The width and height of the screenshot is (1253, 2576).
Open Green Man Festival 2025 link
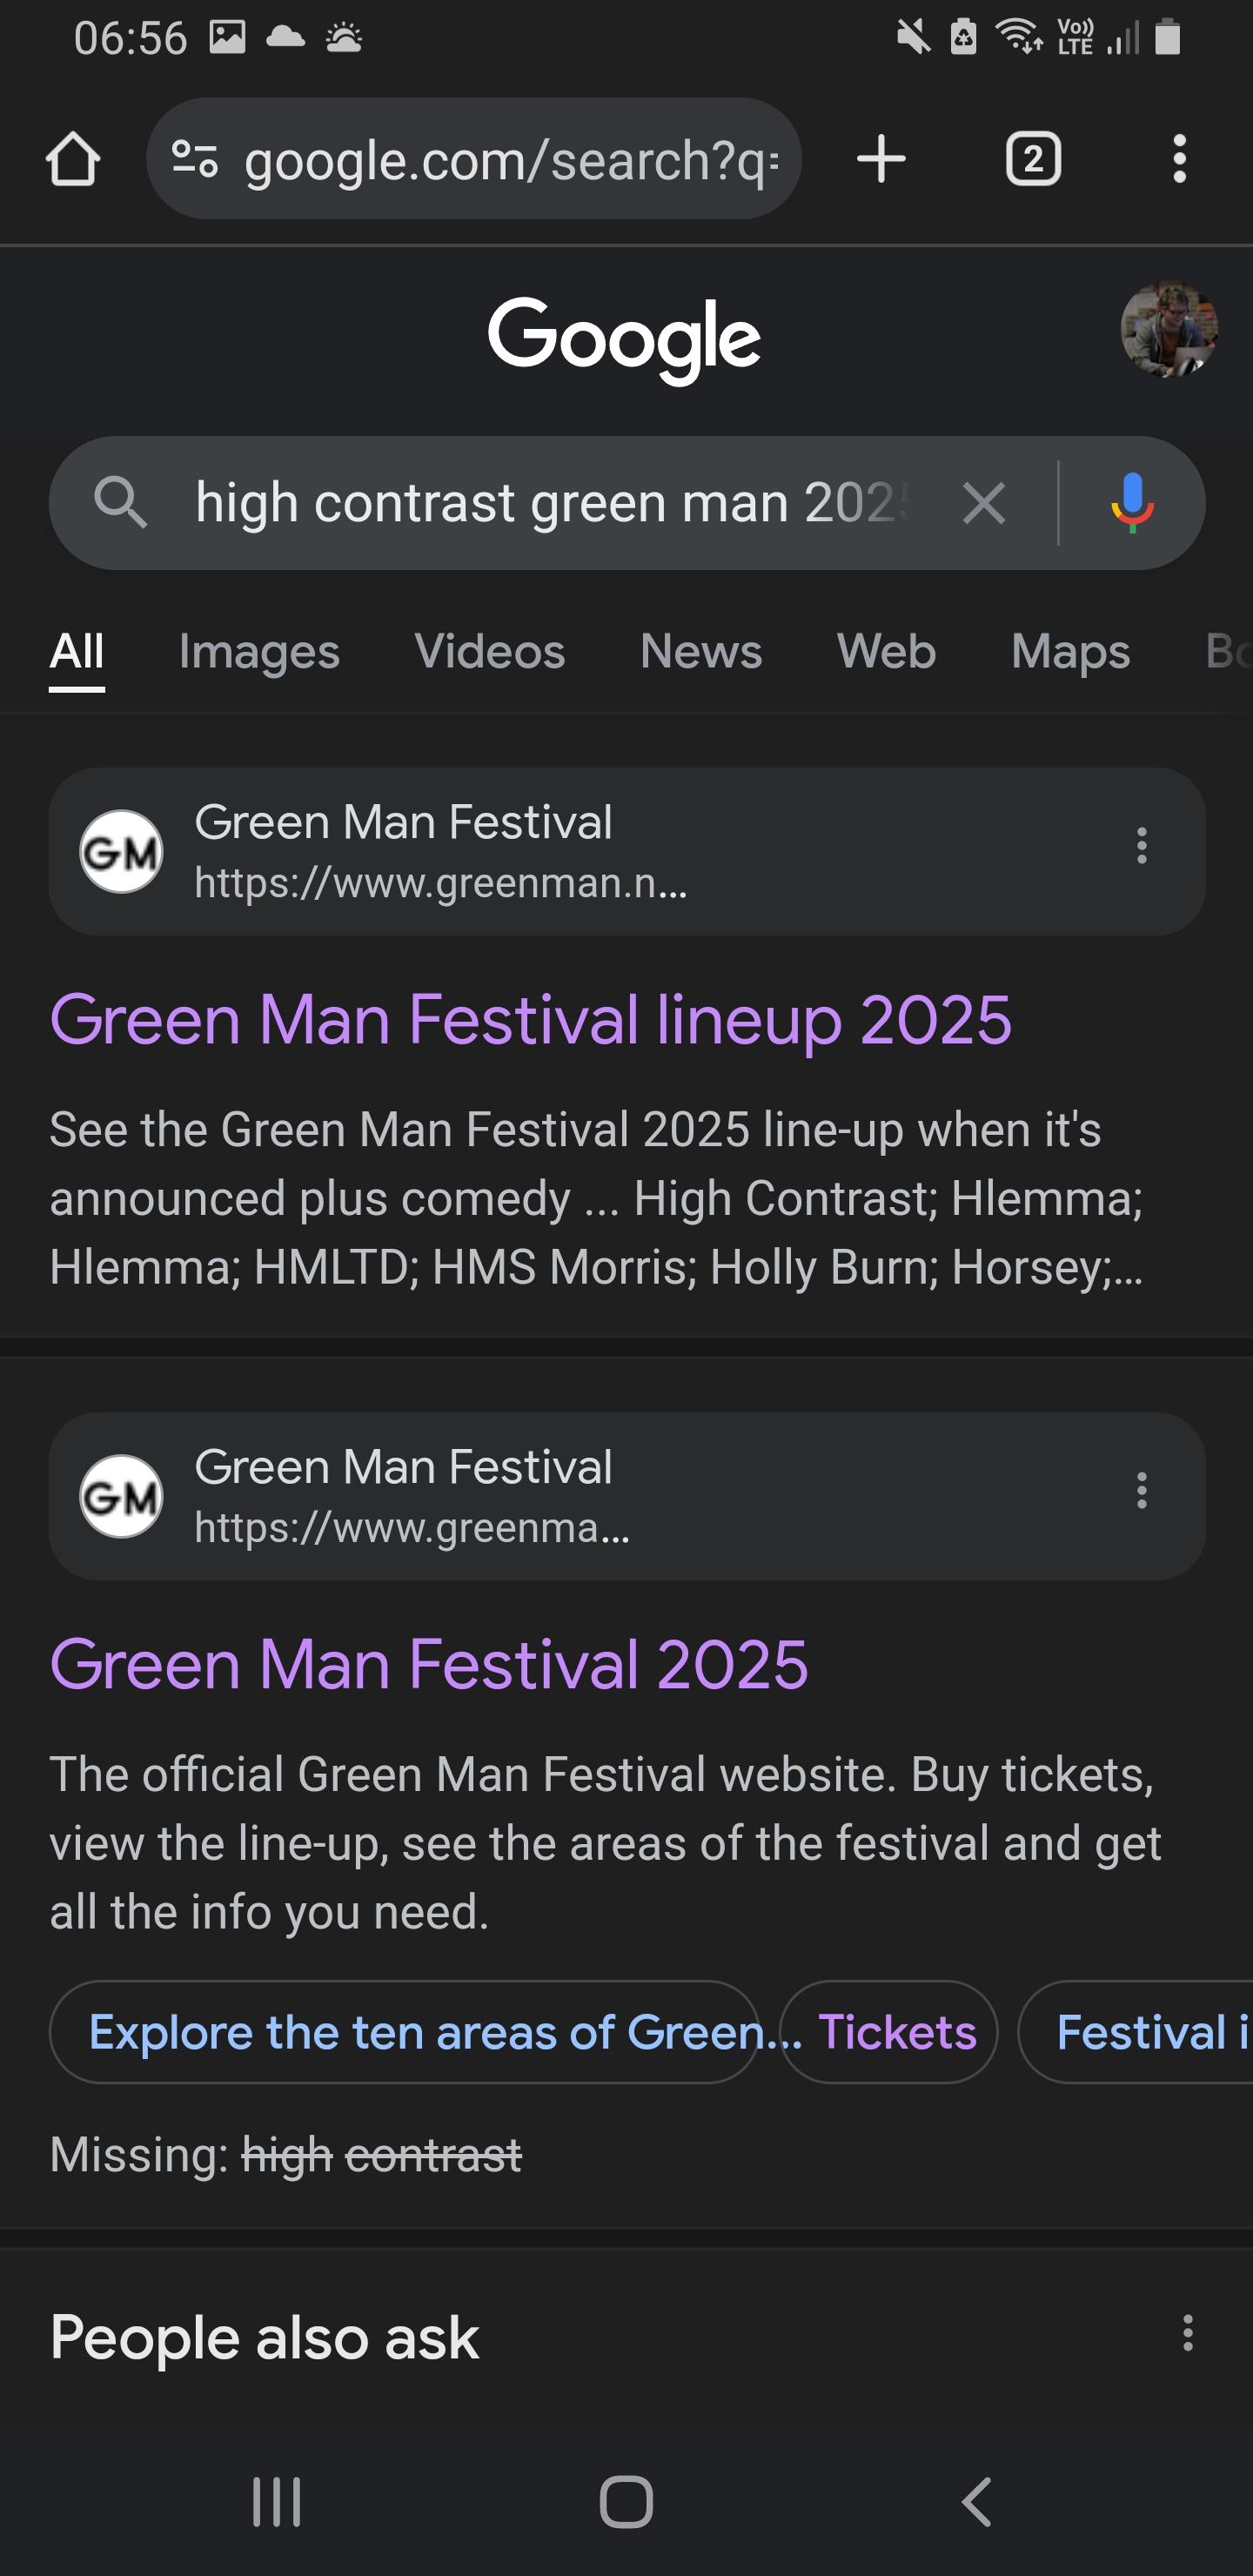pyautogui.click(x=429, y=1665)
